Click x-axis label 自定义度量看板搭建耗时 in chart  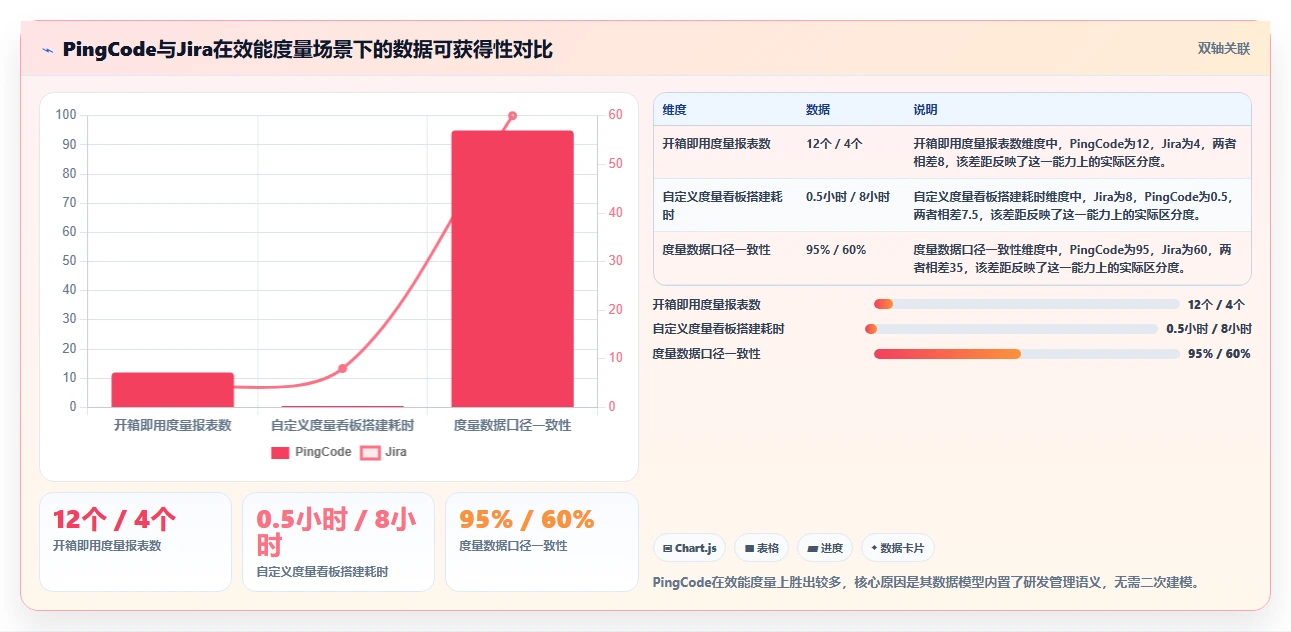[343, 425]
